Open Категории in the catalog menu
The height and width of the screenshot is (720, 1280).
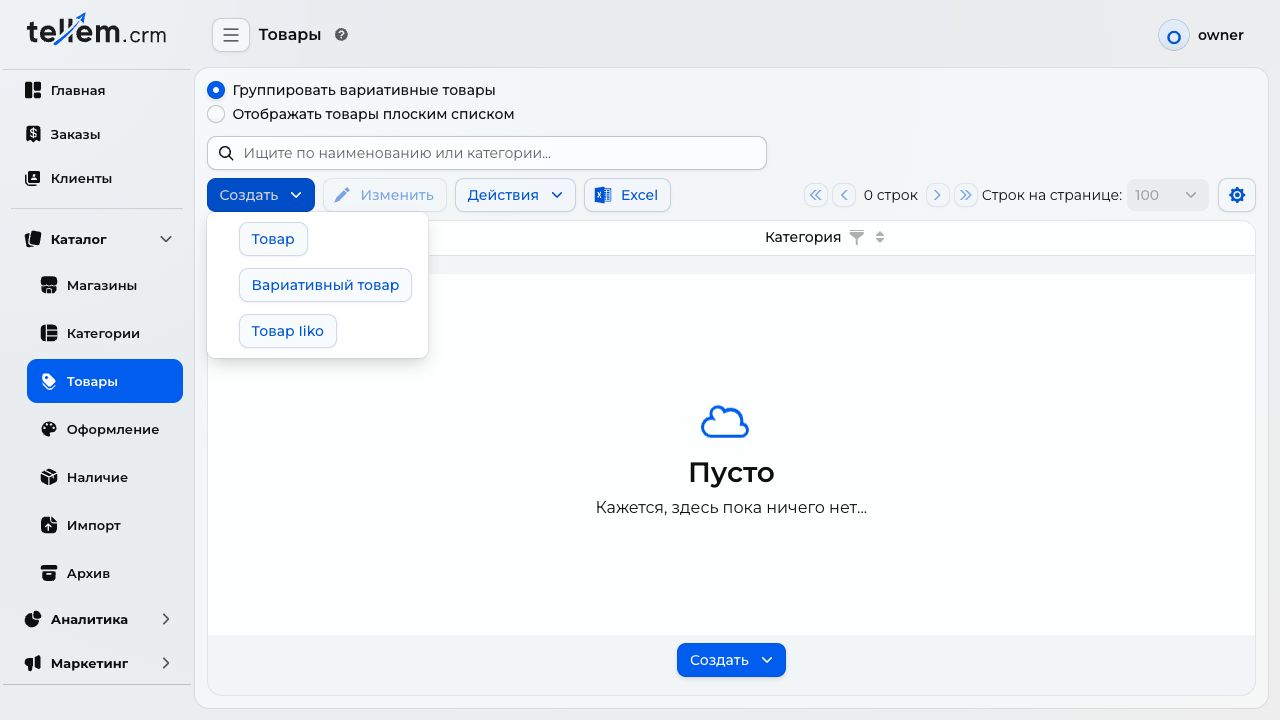click(105, 333)
